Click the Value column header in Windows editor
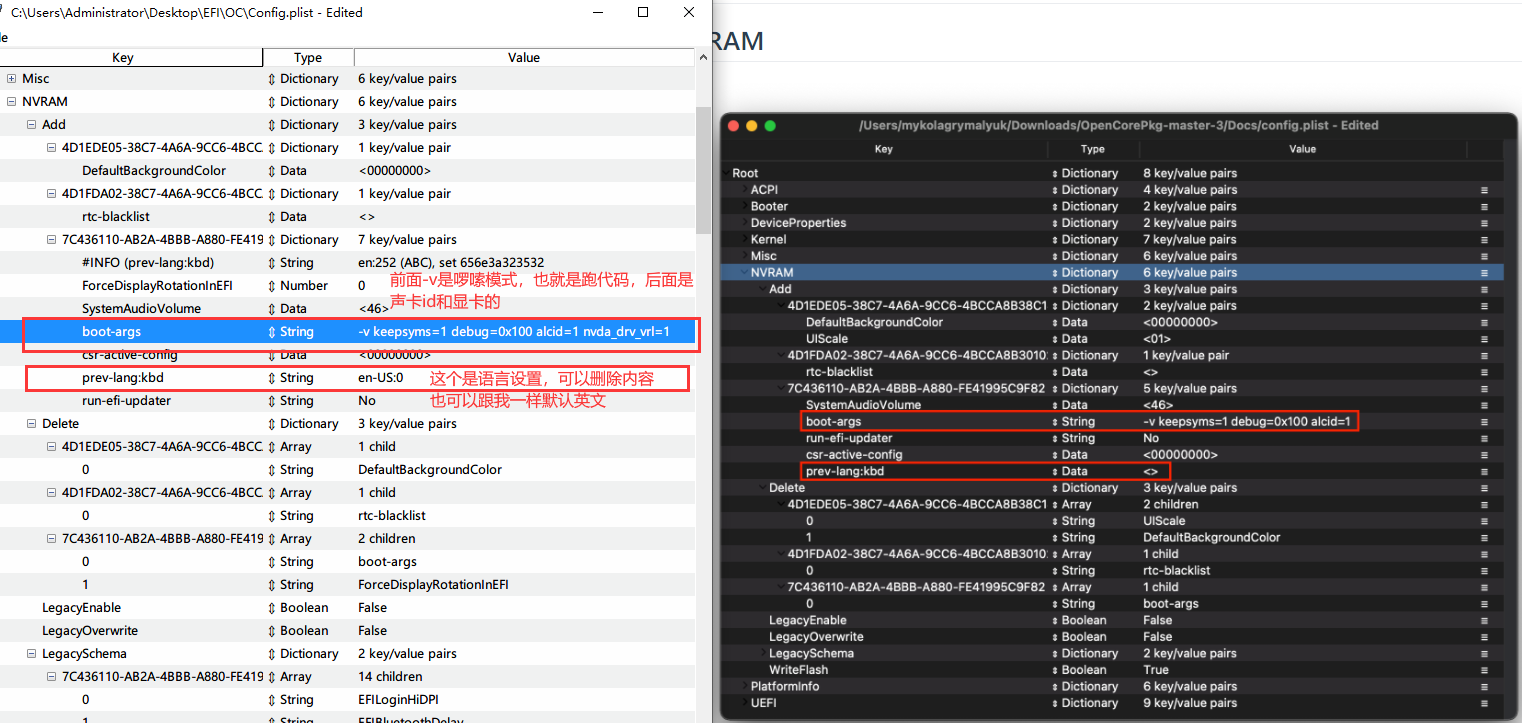Image resolution: width=1522 pixels, height=723 pixels. click(523, 58)
